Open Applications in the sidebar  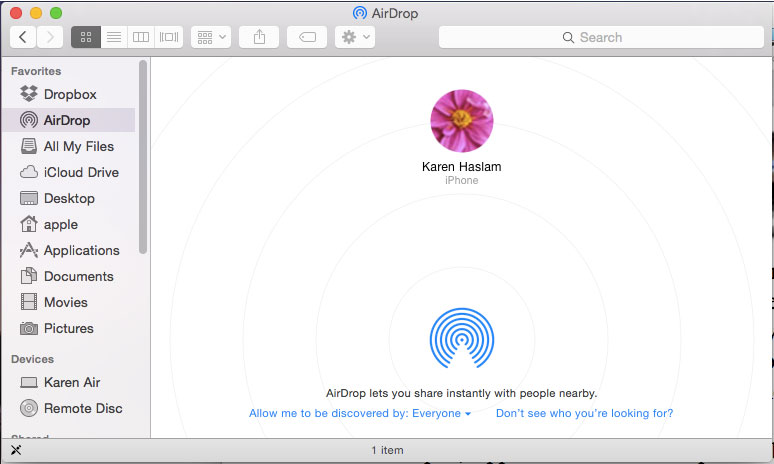pyautogui.click(x=68, y=250)
